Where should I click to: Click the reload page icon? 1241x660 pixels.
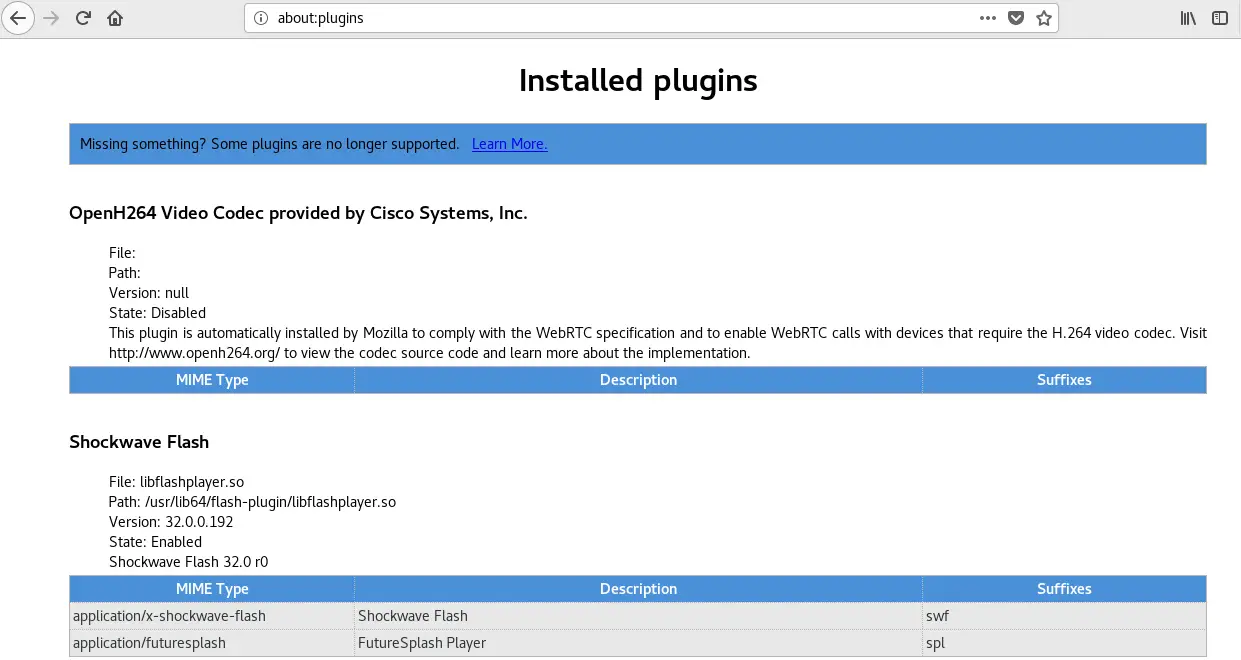point(83,17)
